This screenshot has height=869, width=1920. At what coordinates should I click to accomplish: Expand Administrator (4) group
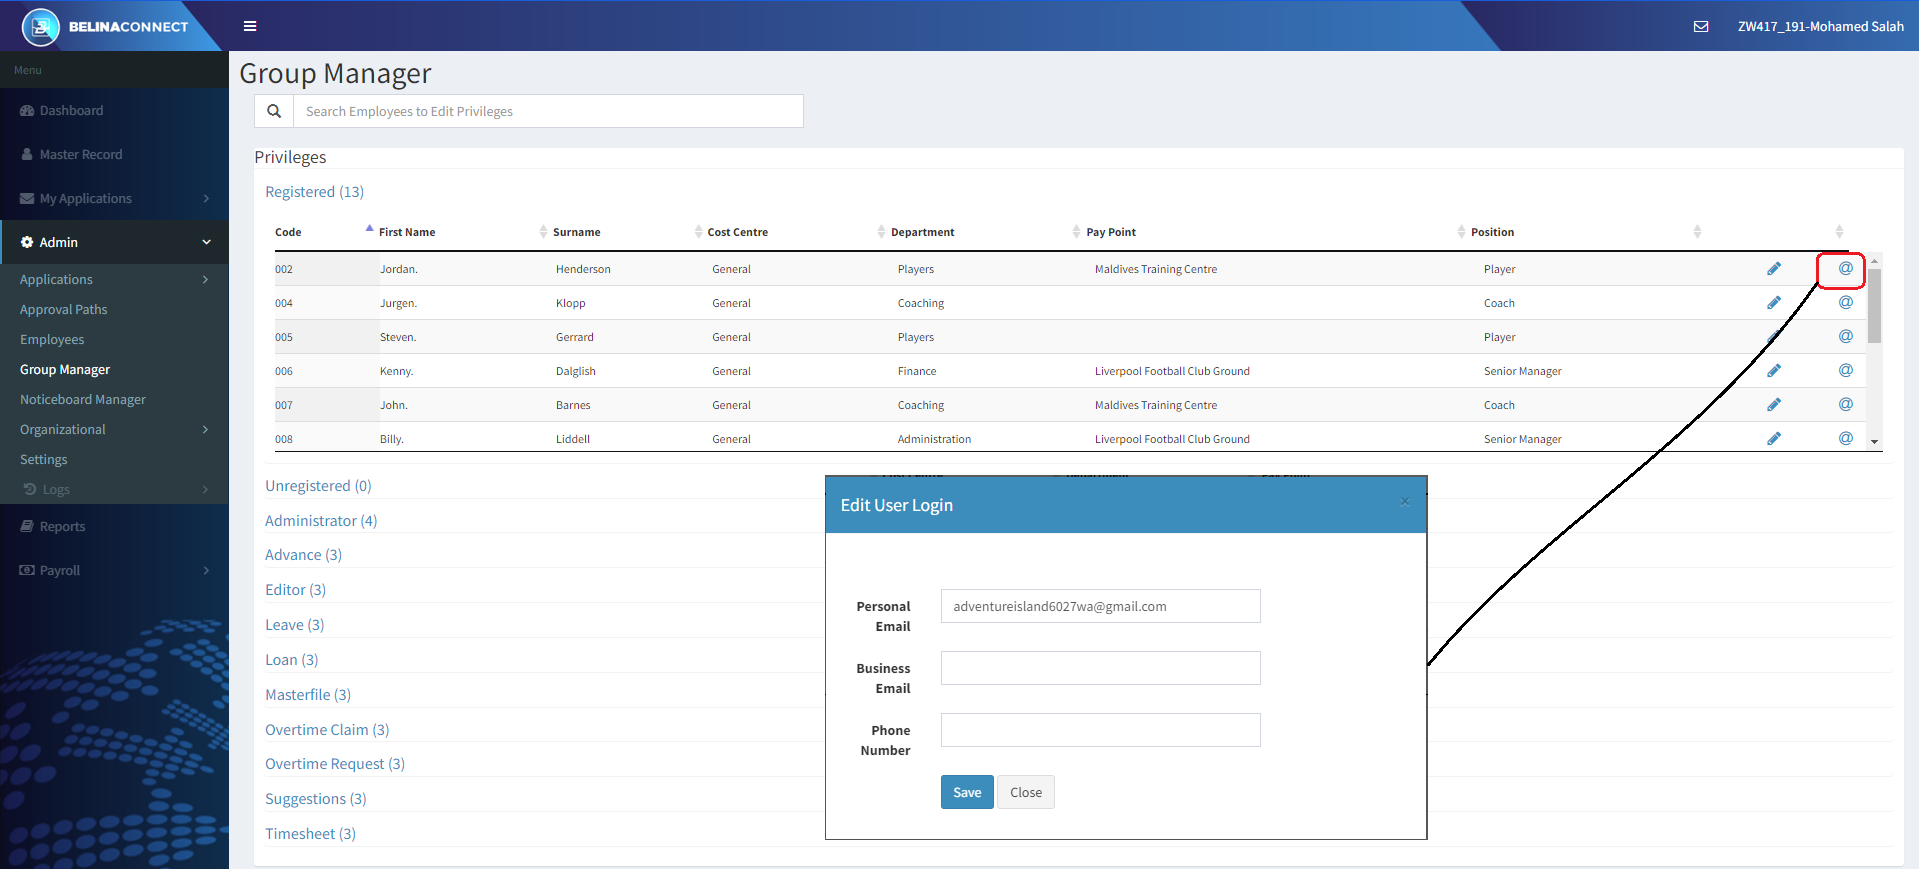coord(321,521)
